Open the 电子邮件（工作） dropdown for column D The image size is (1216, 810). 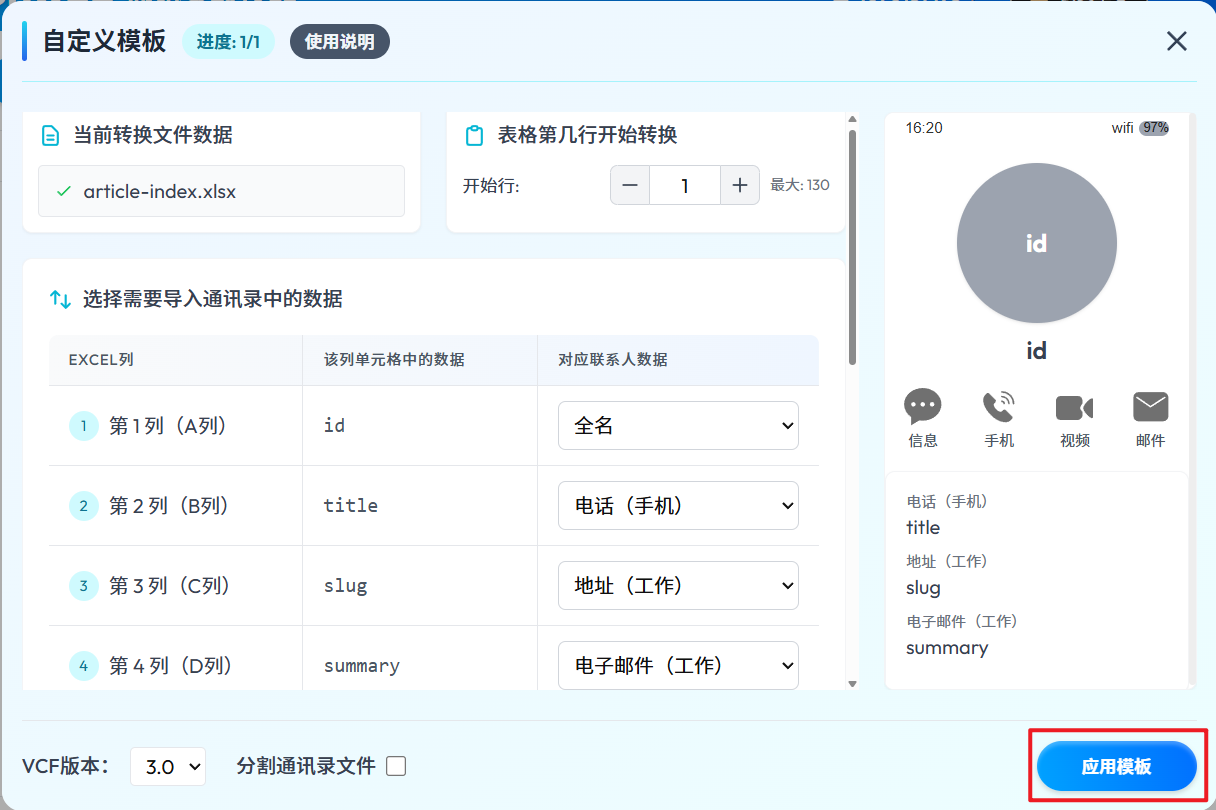678,666
